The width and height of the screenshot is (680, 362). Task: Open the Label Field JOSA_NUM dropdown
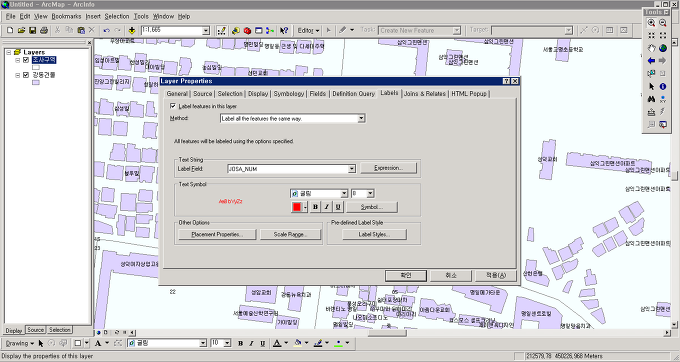(x=352, y=169)
